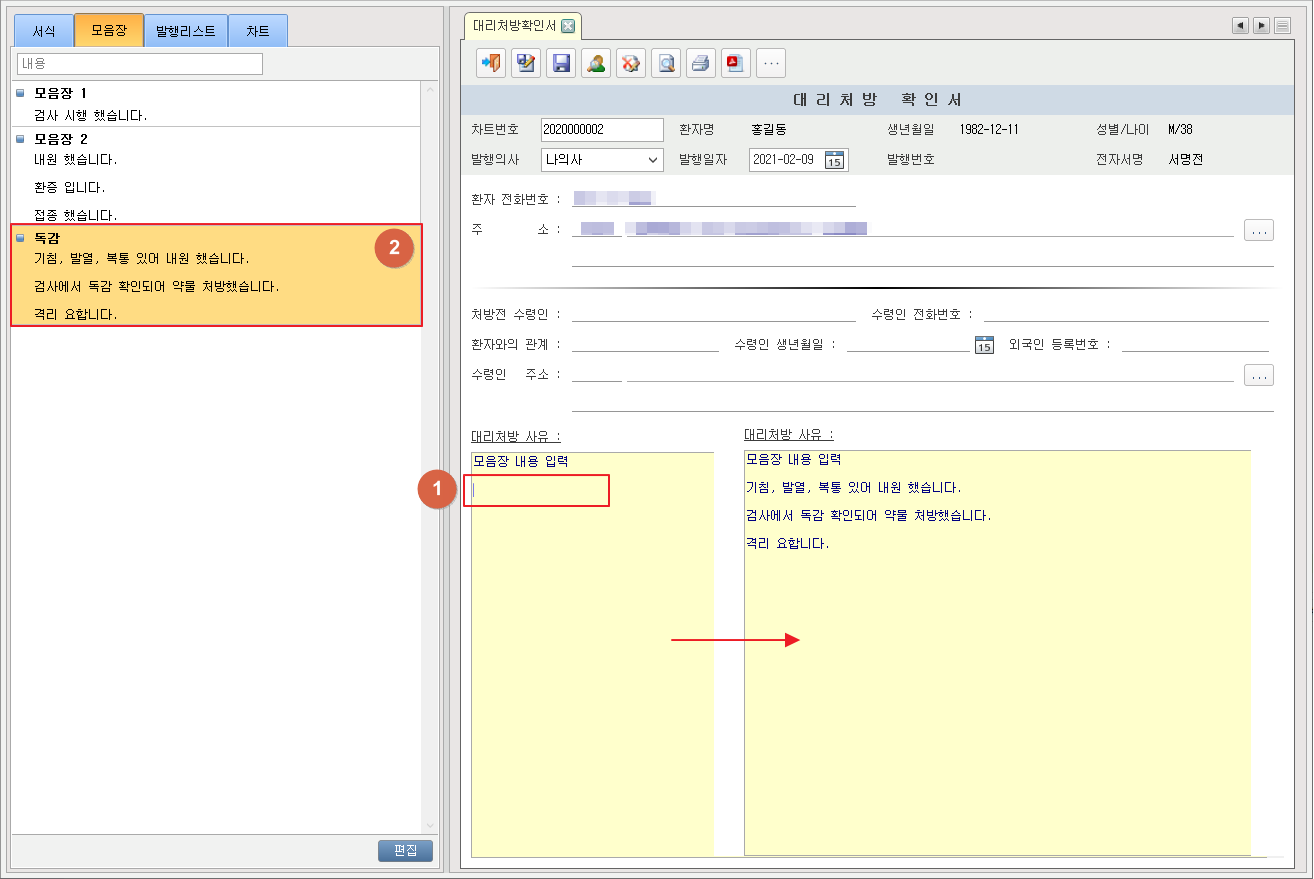This screenshot has height=879, width=1314.
Task: Click the patient search person icon
Action: tap(596, 63)
